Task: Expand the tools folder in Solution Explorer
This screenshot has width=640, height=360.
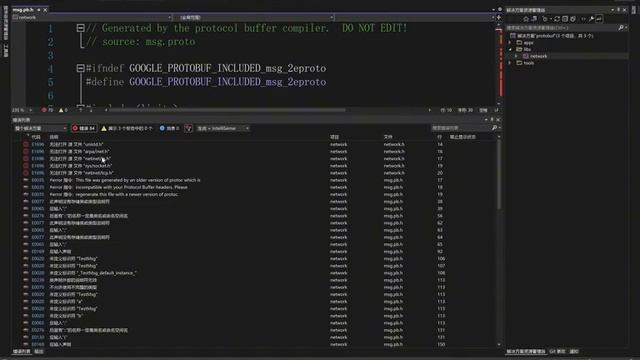Action: pos(510,63)
